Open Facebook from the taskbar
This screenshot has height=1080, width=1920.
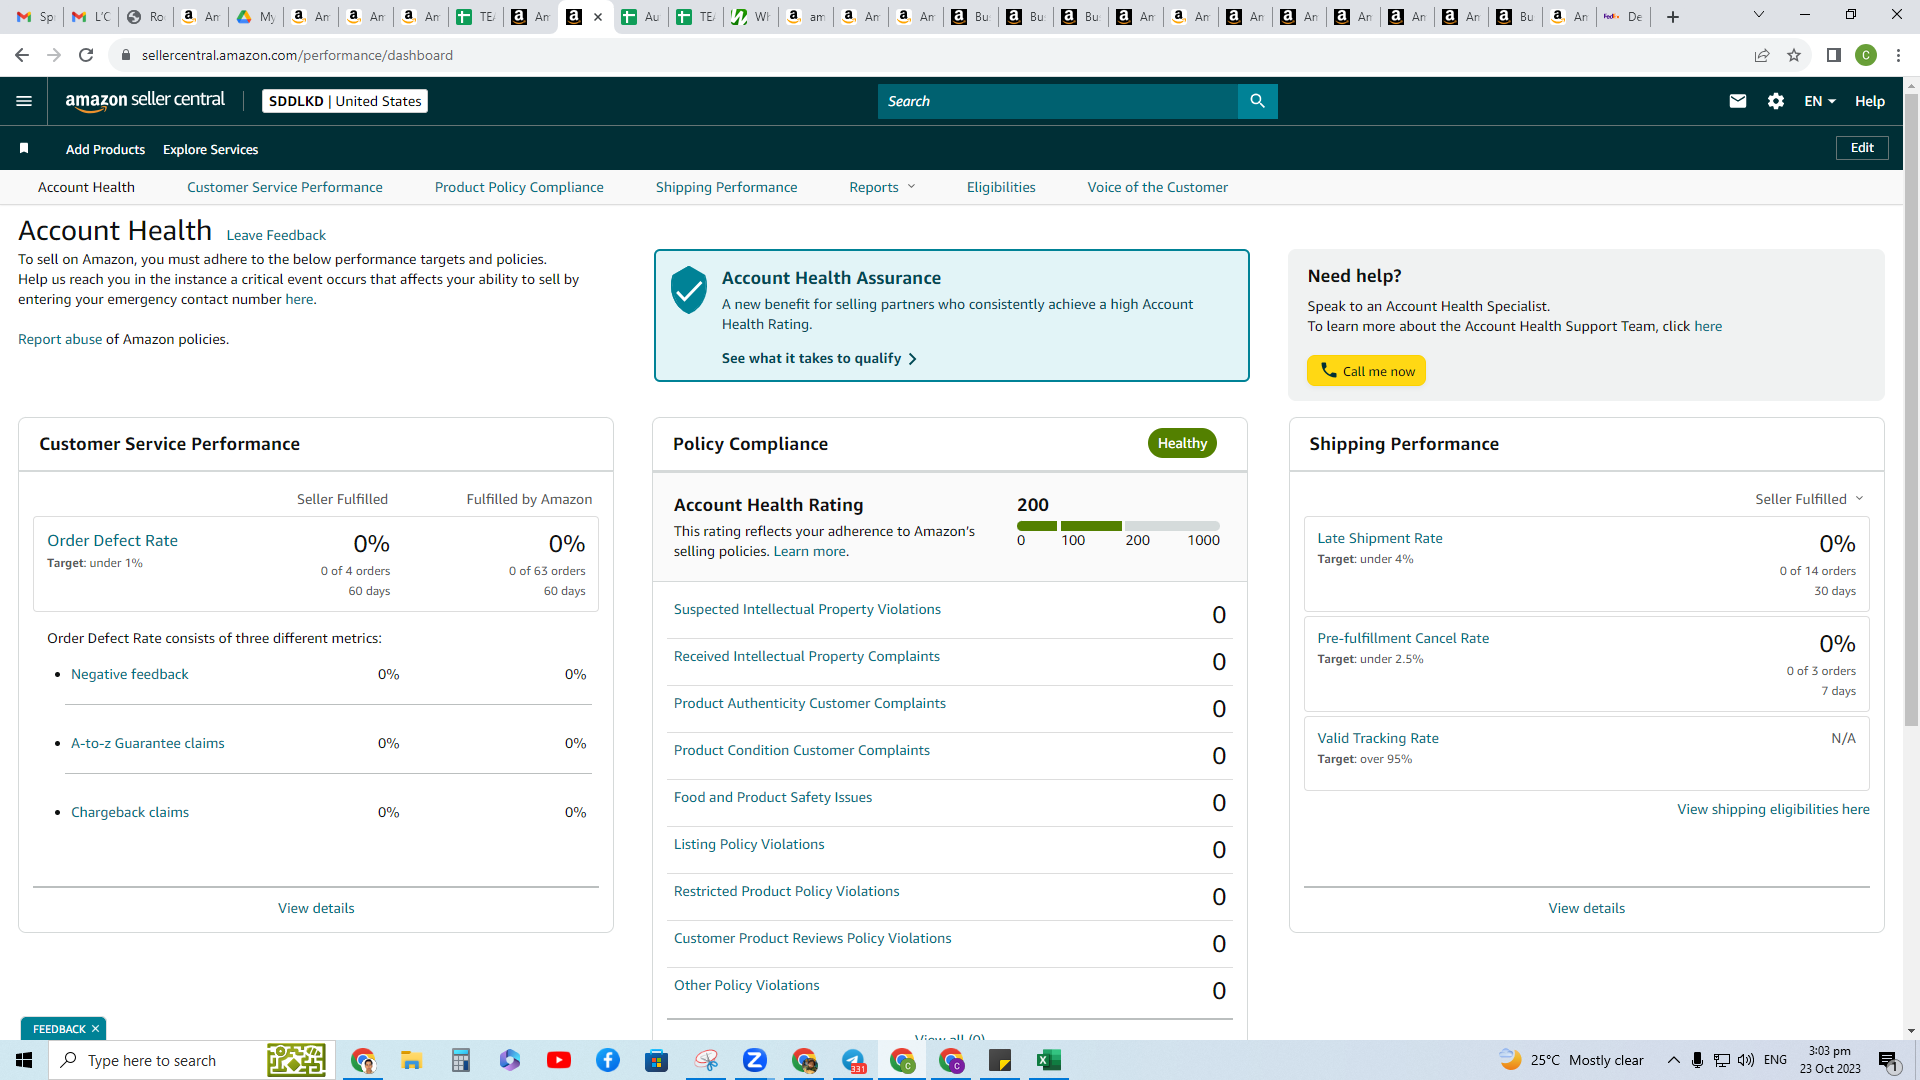pyautogui.click(x=608, y=1060)
